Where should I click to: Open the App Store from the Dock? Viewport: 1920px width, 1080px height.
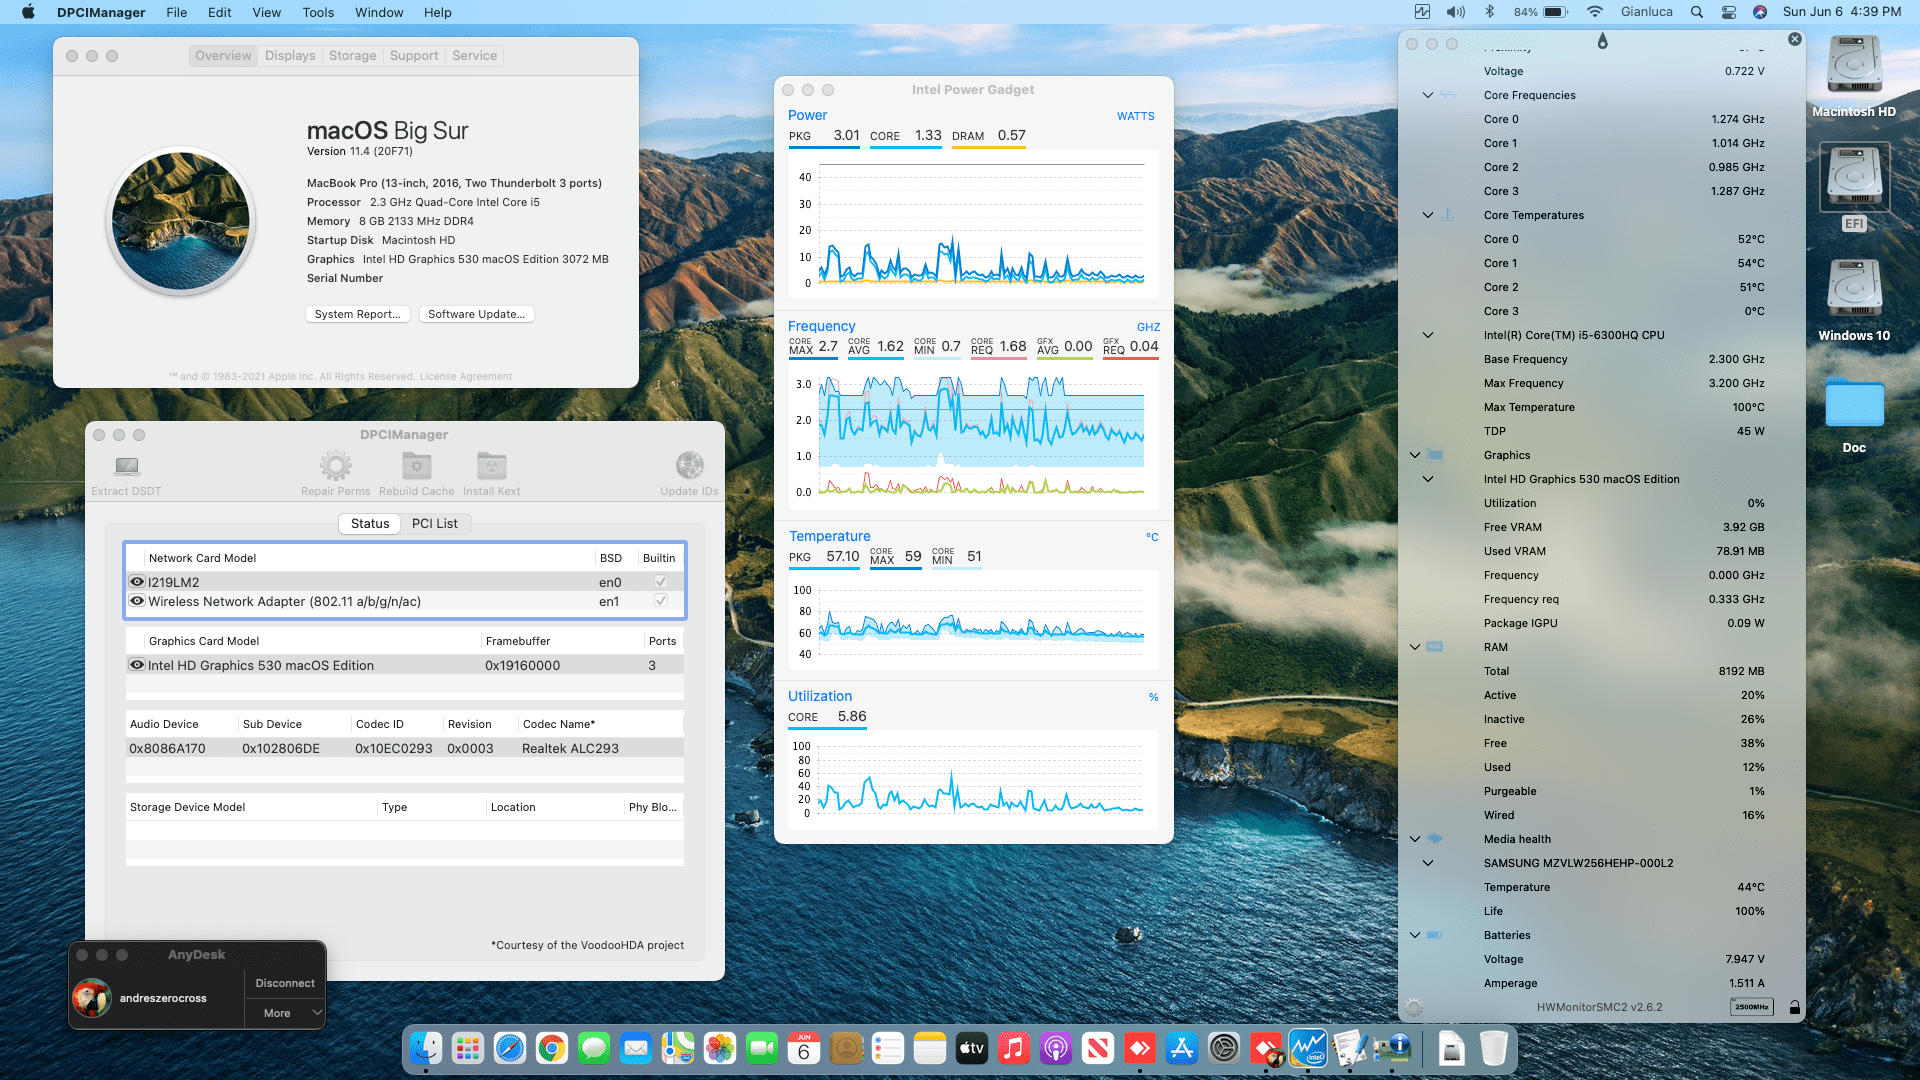(x=1181, y=1048)
